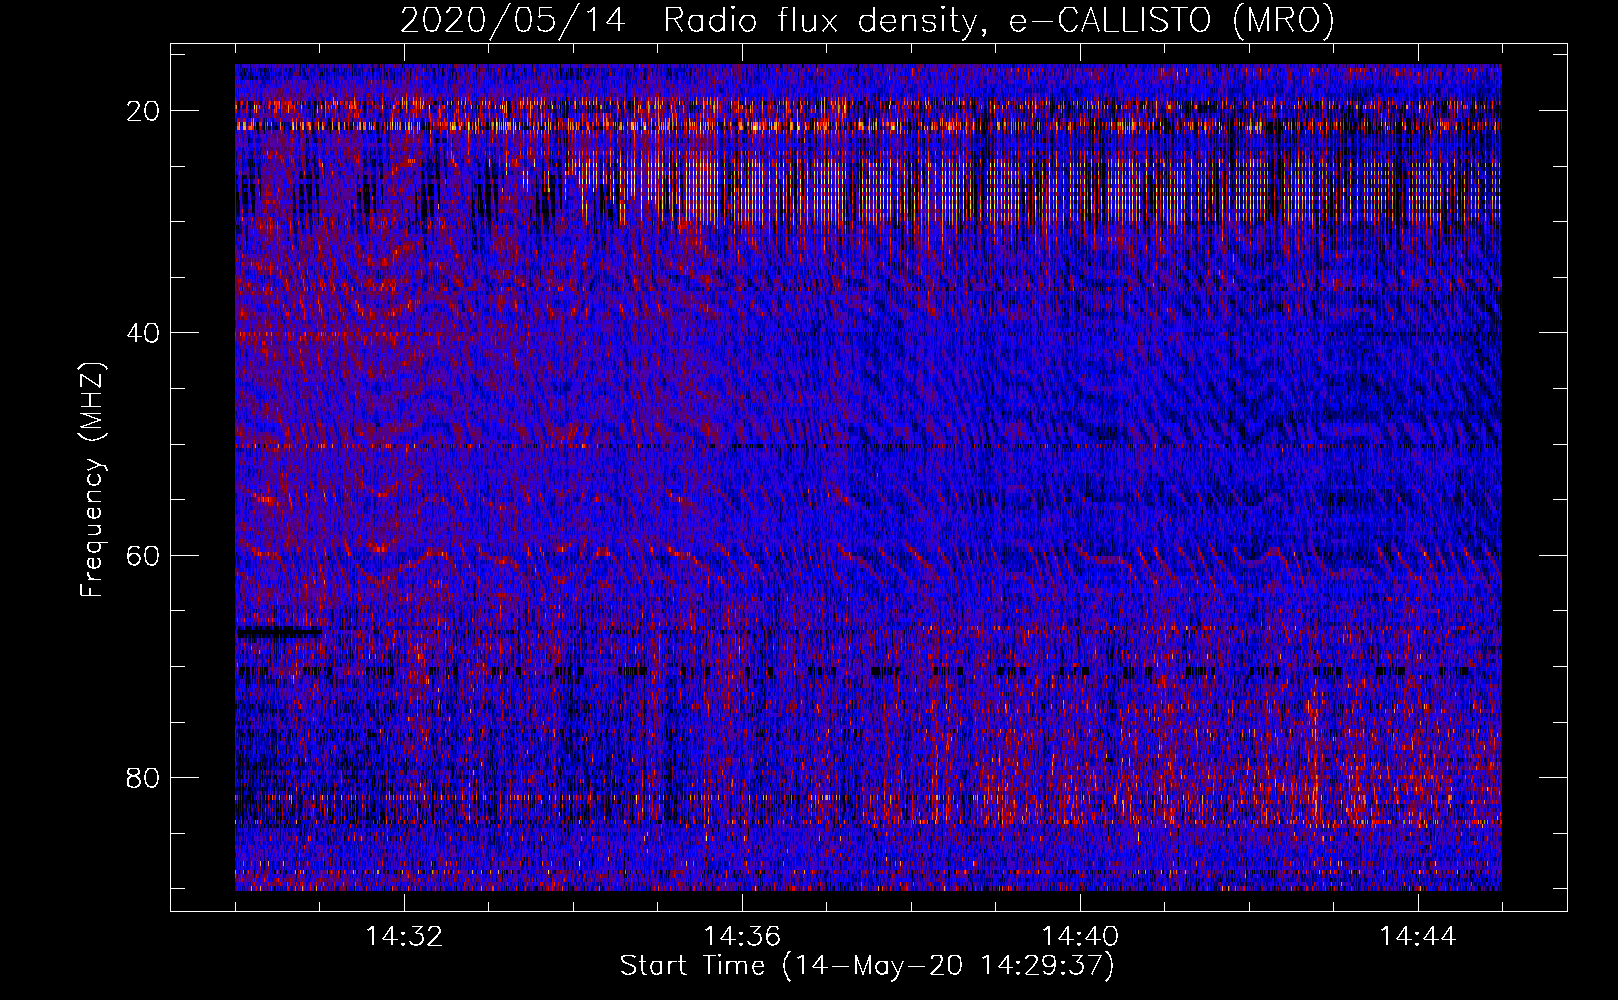1618x1000 pixels.
Task: Click the '14:32' time tick label
Action: click(404, 937)
